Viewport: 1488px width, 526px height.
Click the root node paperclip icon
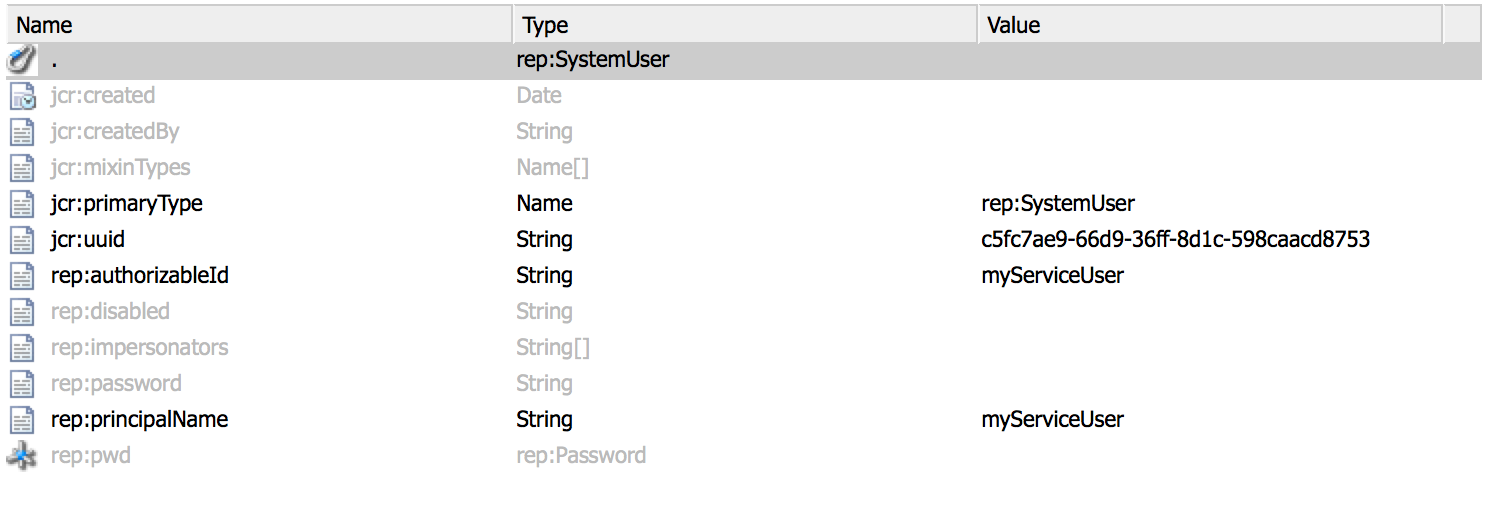pos(21,60)
